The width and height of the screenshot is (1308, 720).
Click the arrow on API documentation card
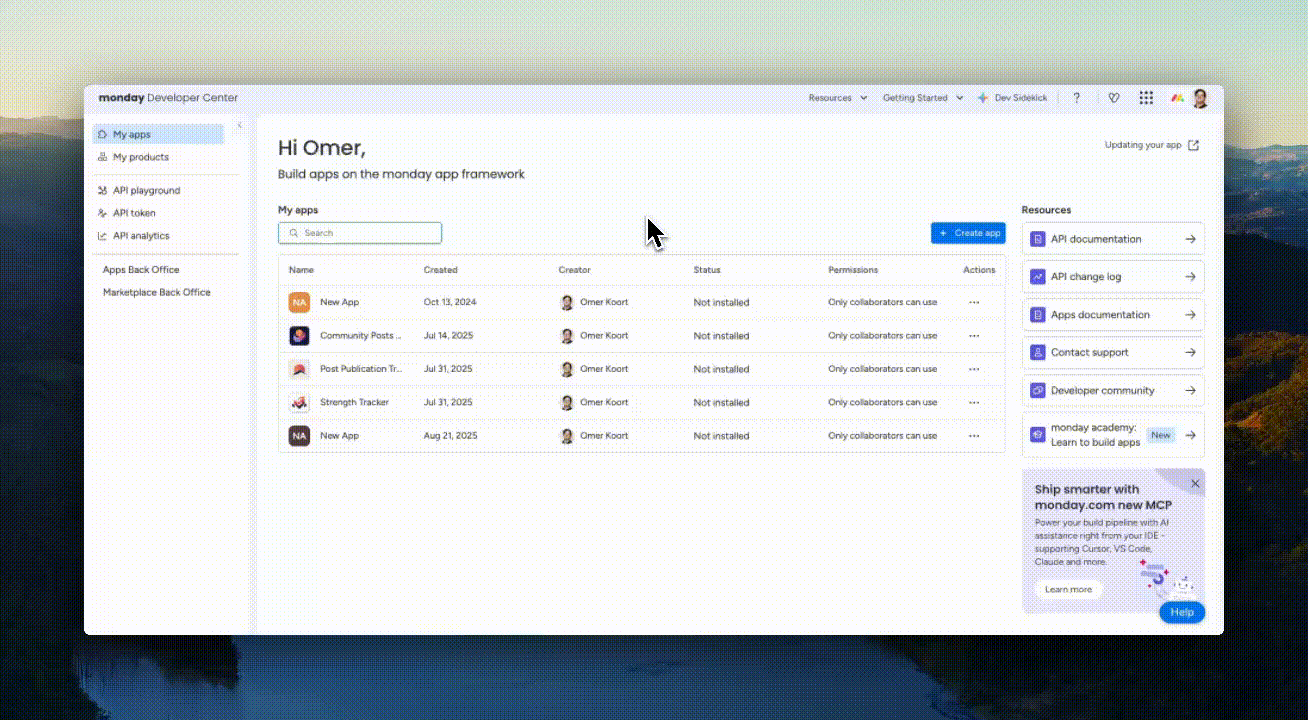[x=1190, y=239]
